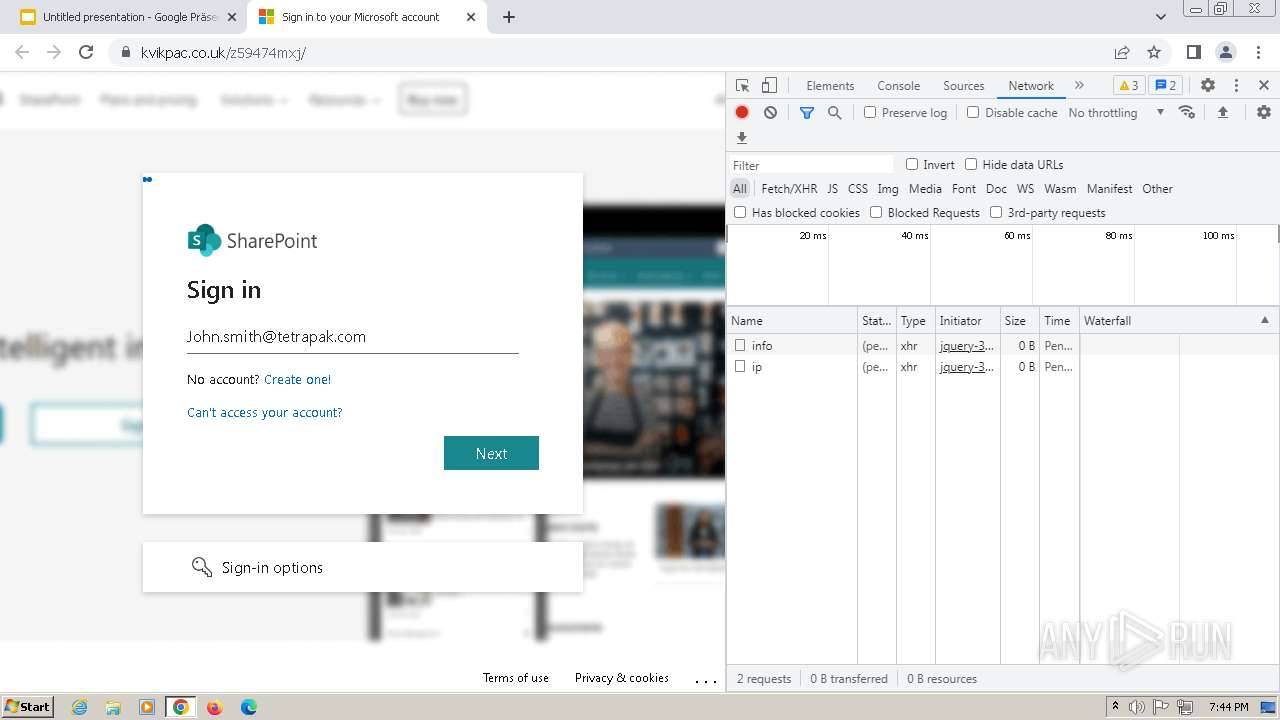Open Internet Explorer from taskbar
The image size is (1280, 720).
[79, 707]
